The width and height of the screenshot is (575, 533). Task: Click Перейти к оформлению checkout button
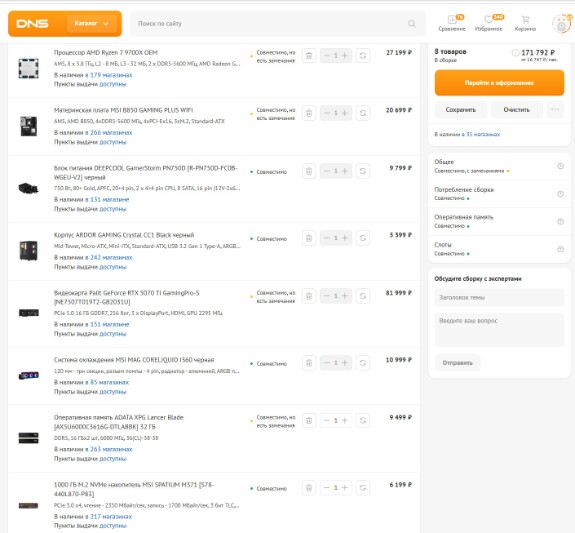pos(499,83)
